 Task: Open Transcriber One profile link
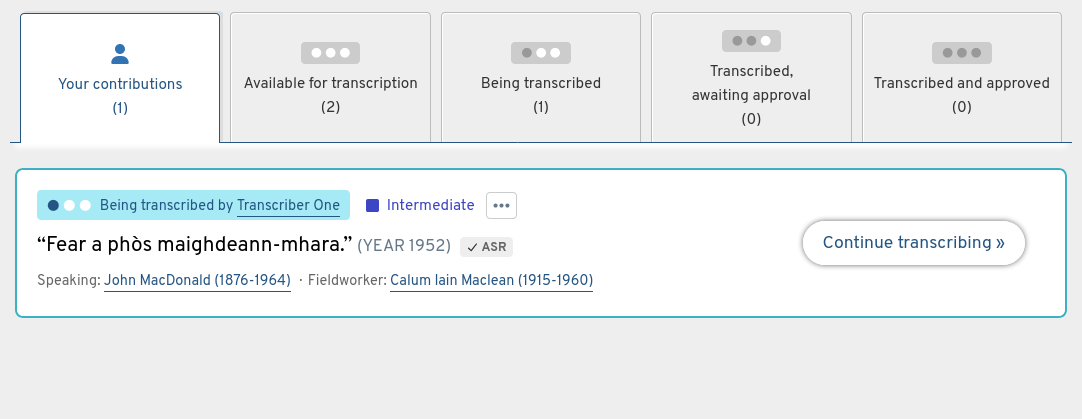(x=288, y=205)
